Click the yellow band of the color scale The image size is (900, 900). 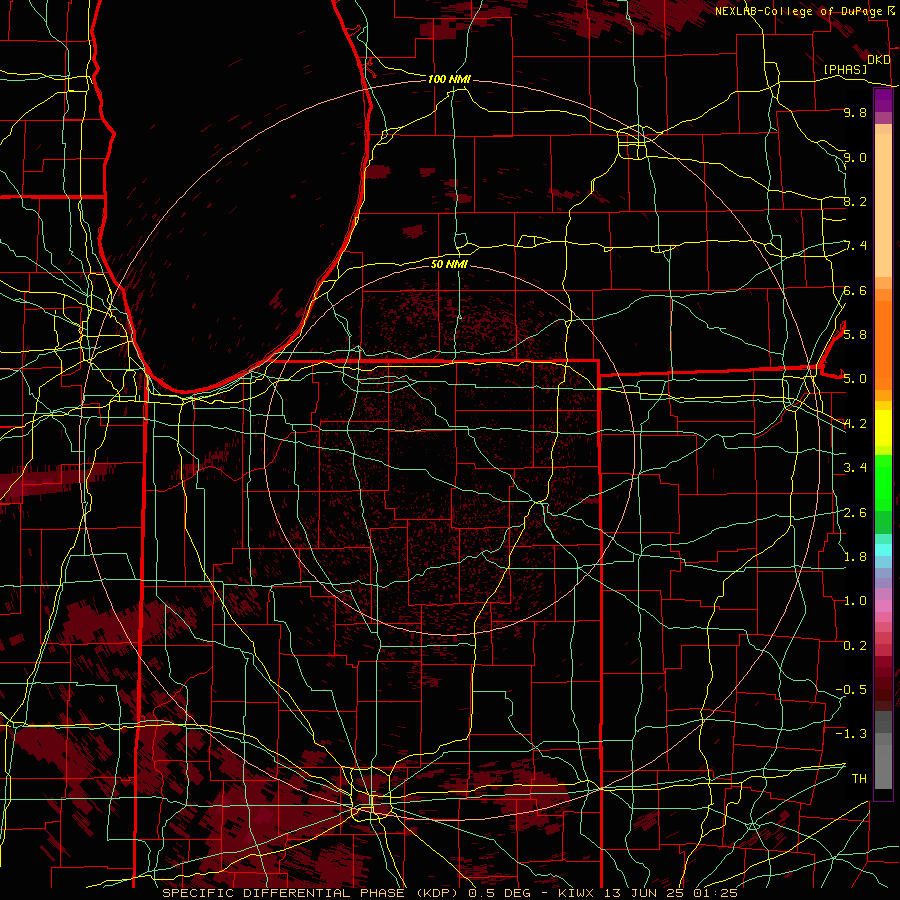(x=883, y=428)
